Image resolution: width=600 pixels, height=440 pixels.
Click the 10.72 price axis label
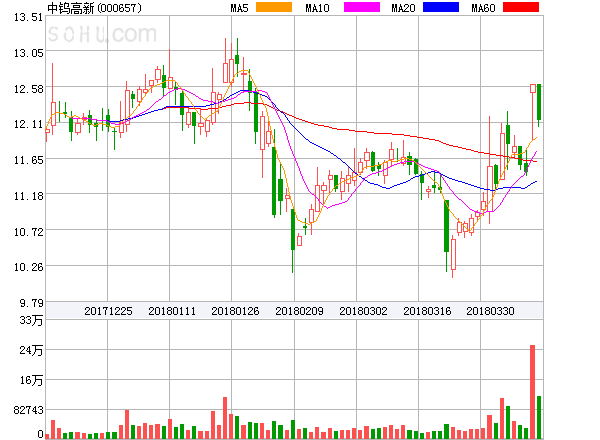click(x=28, y=232)
